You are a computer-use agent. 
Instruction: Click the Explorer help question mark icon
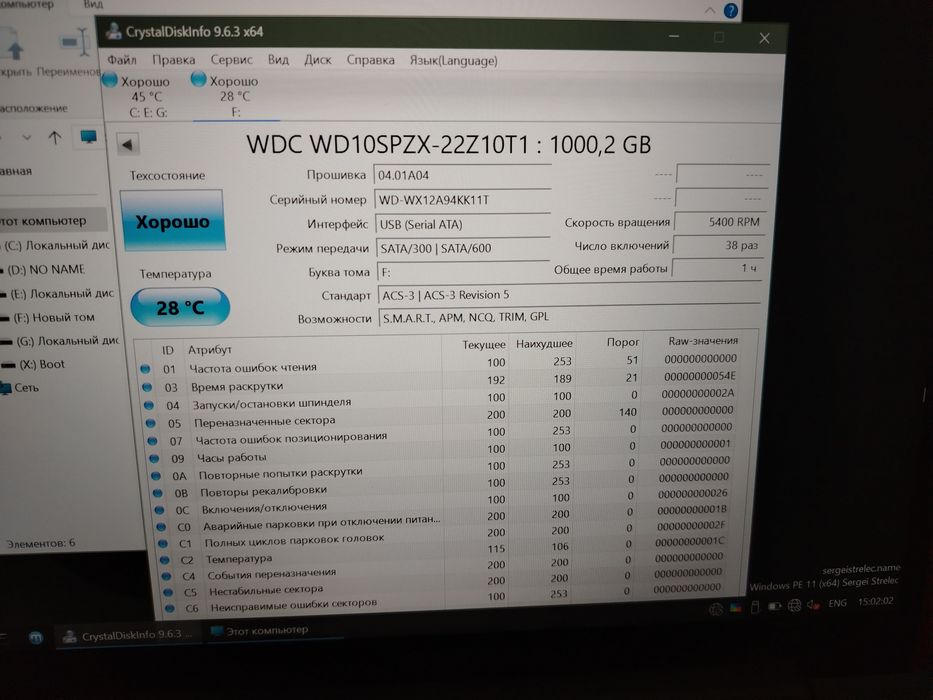click(x=730, y=10)
